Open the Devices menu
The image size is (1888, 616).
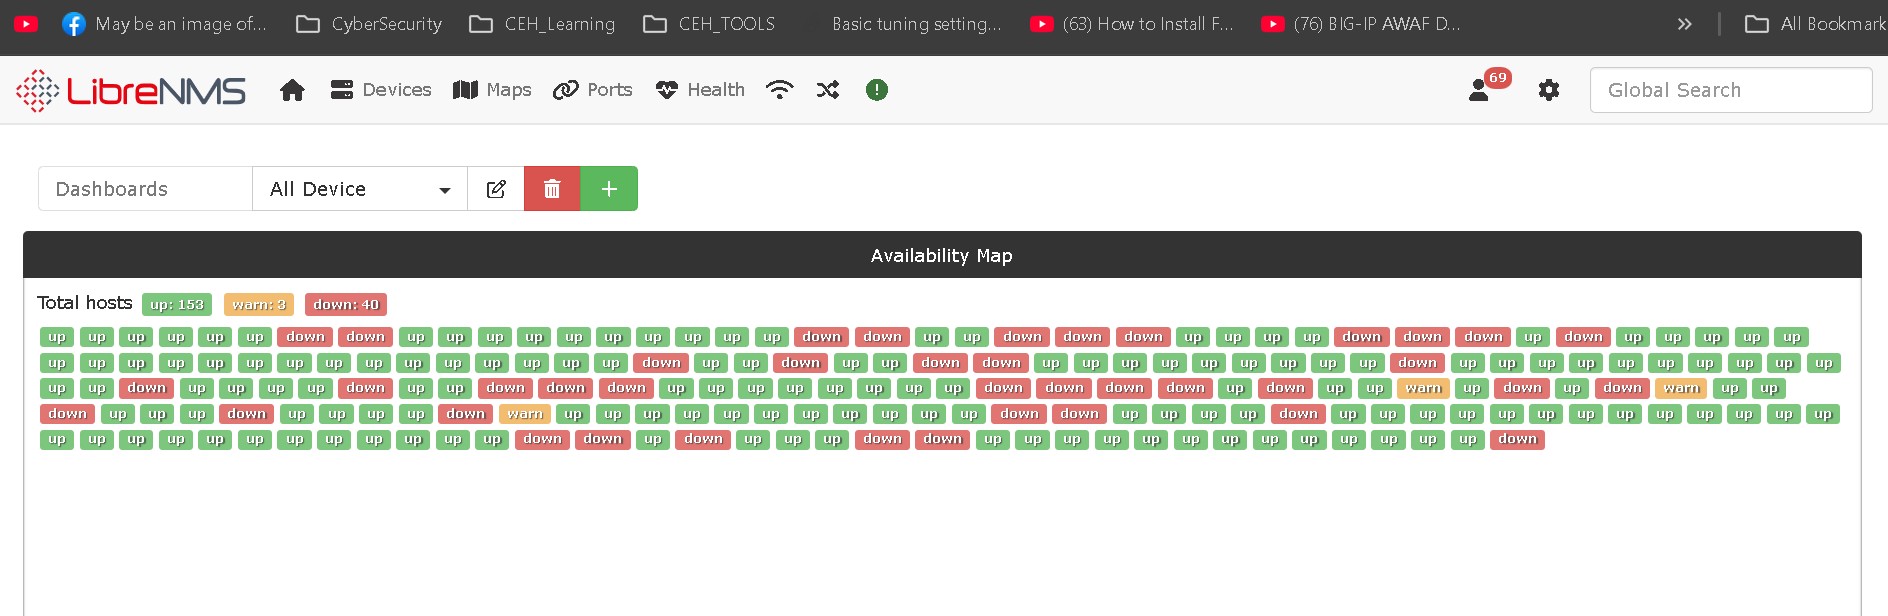[x=381, y=90]
